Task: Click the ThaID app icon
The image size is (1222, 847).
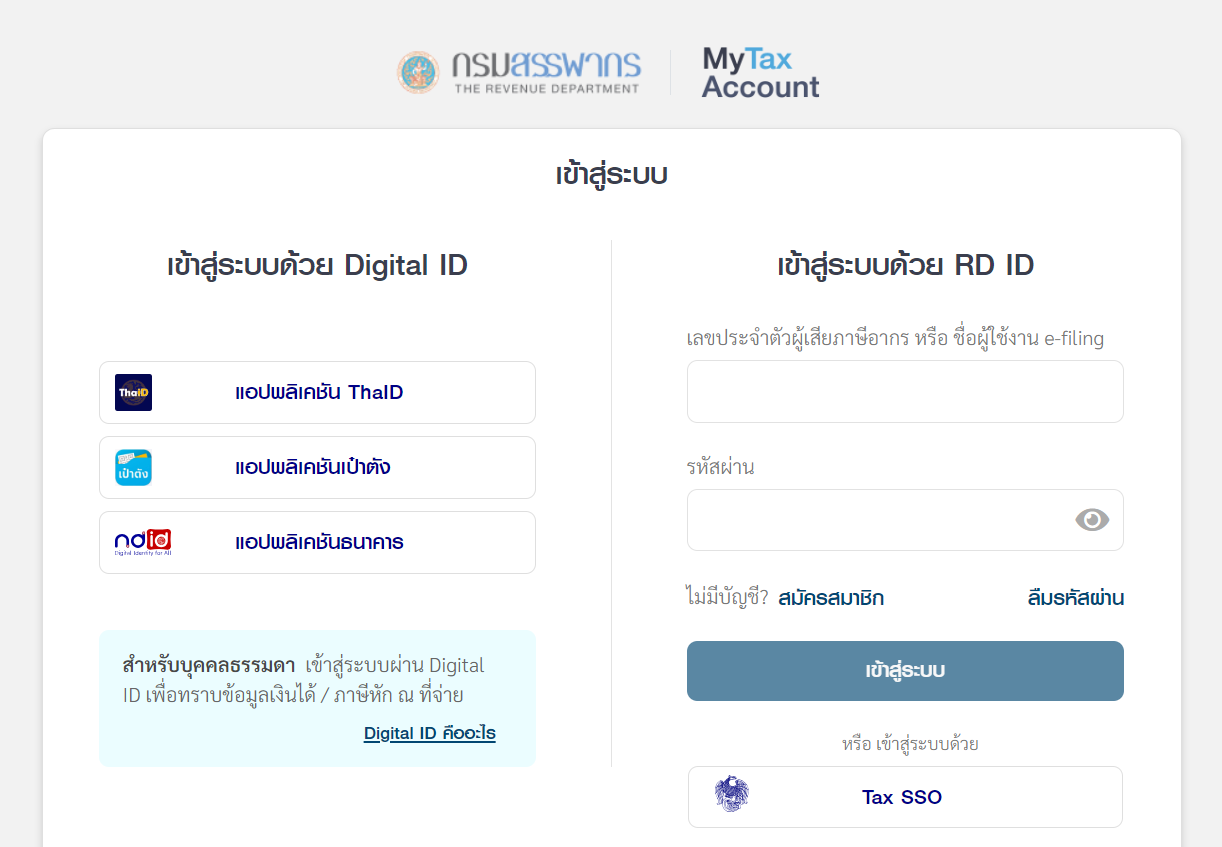Action: point(134,392)
